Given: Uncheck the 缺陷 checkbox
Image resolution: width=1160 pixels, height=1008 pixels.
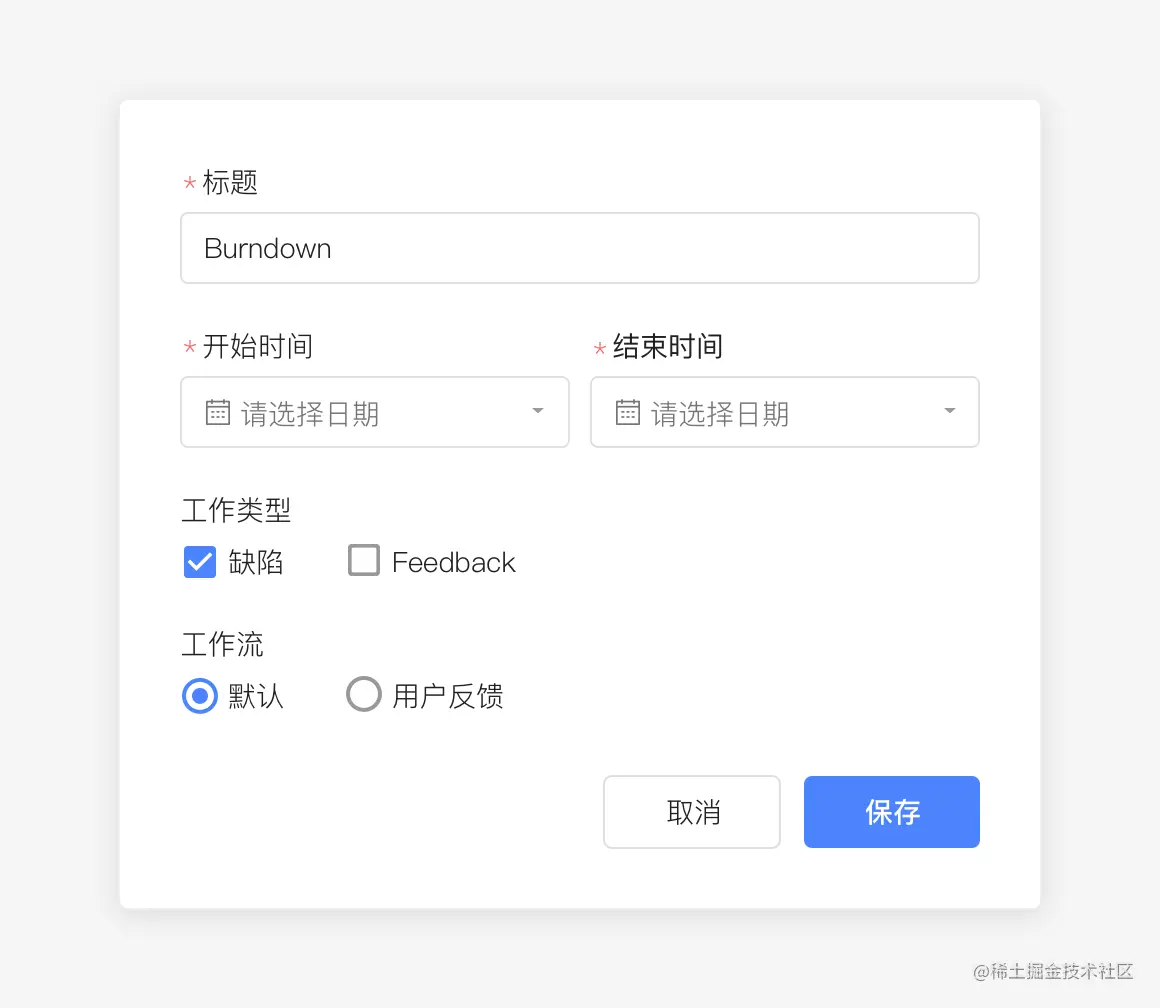Looking at the screenshot, I should click(199, 562).
